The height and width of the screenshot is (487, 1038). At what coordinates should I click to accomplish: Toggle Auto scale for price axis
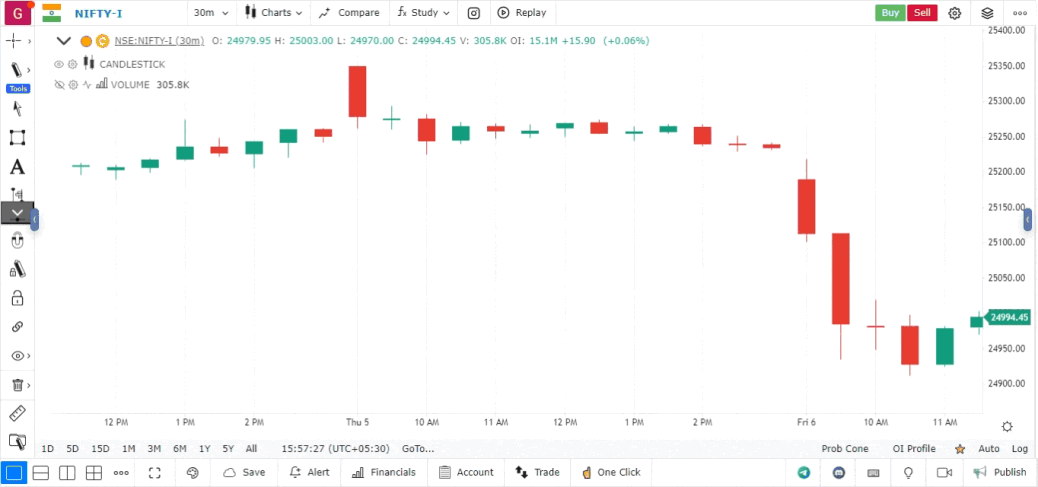[989, 449]
